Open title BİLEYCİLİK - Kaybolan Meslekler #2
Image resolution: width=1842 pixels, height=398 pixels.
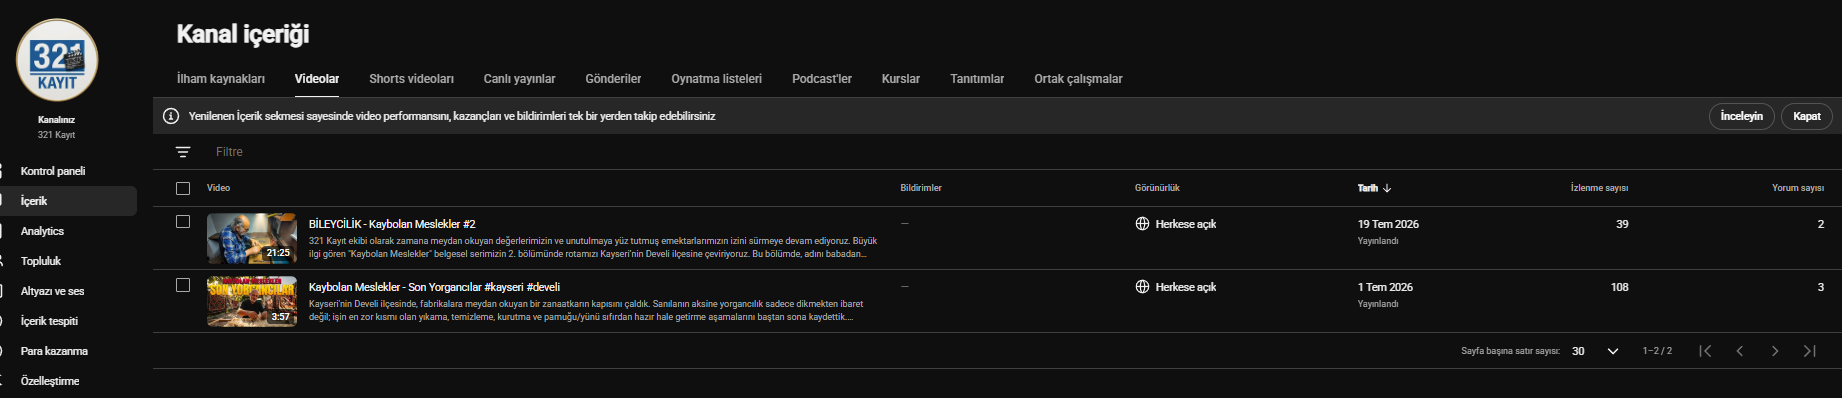[392, 224]
